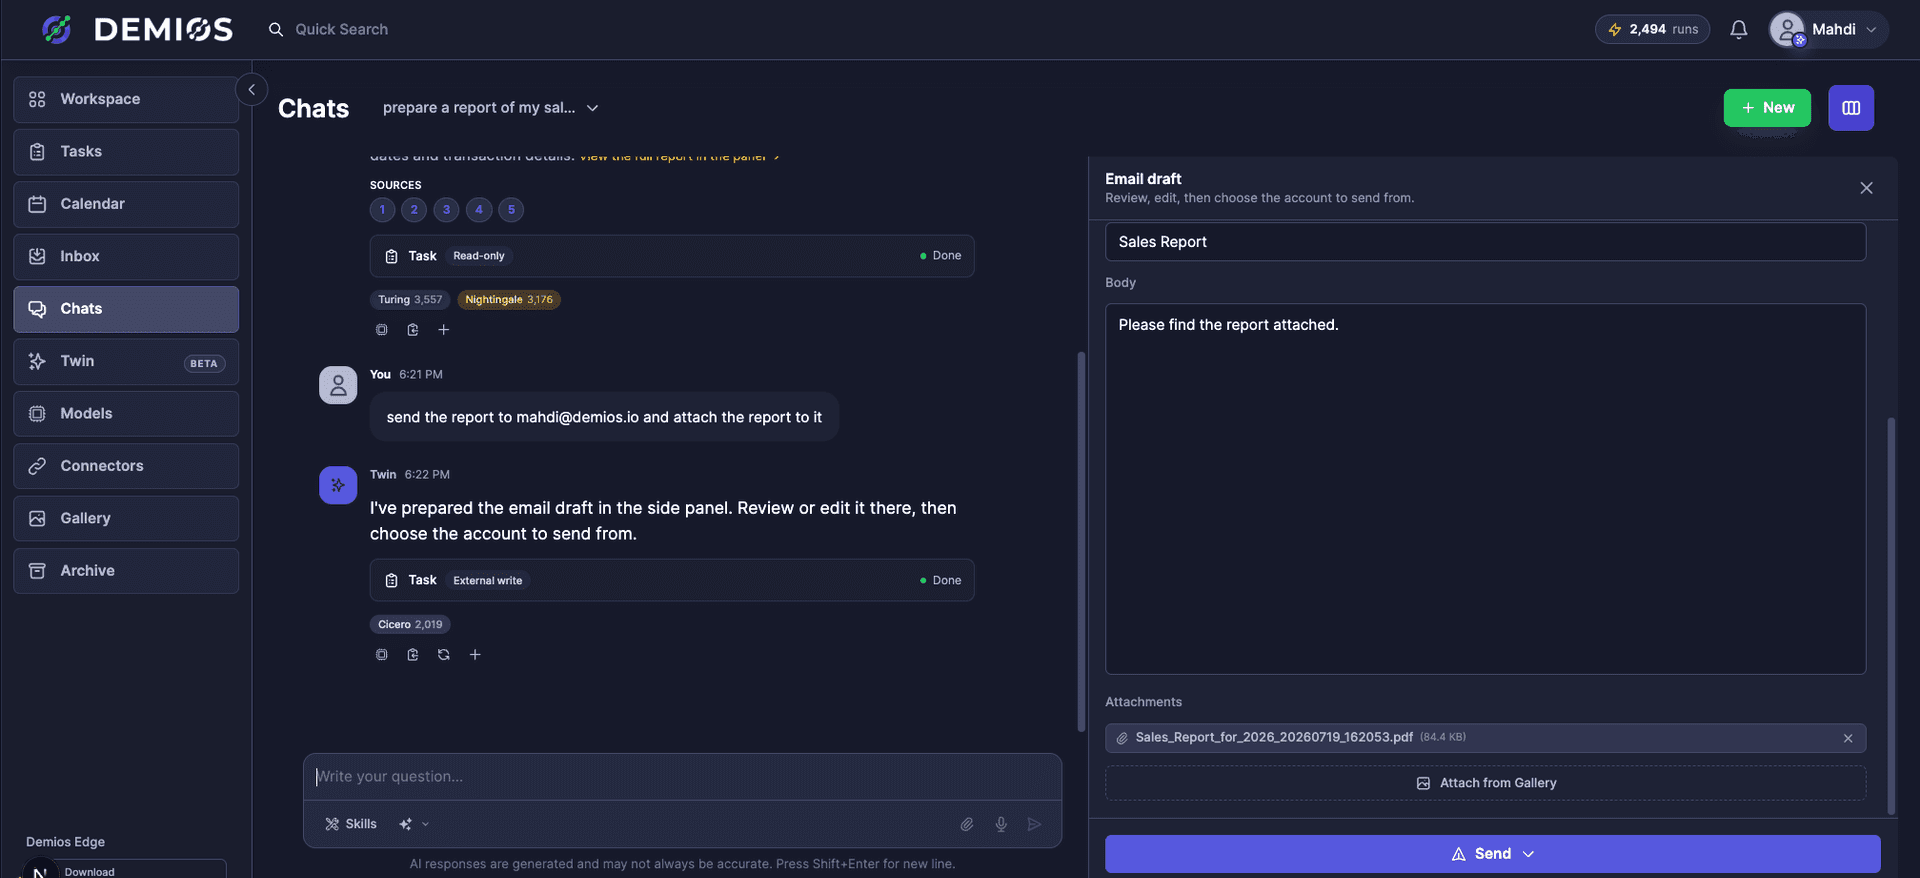Click the Twin avatar icon
This screenshot has height=878, width=1920.
[338, 485]
